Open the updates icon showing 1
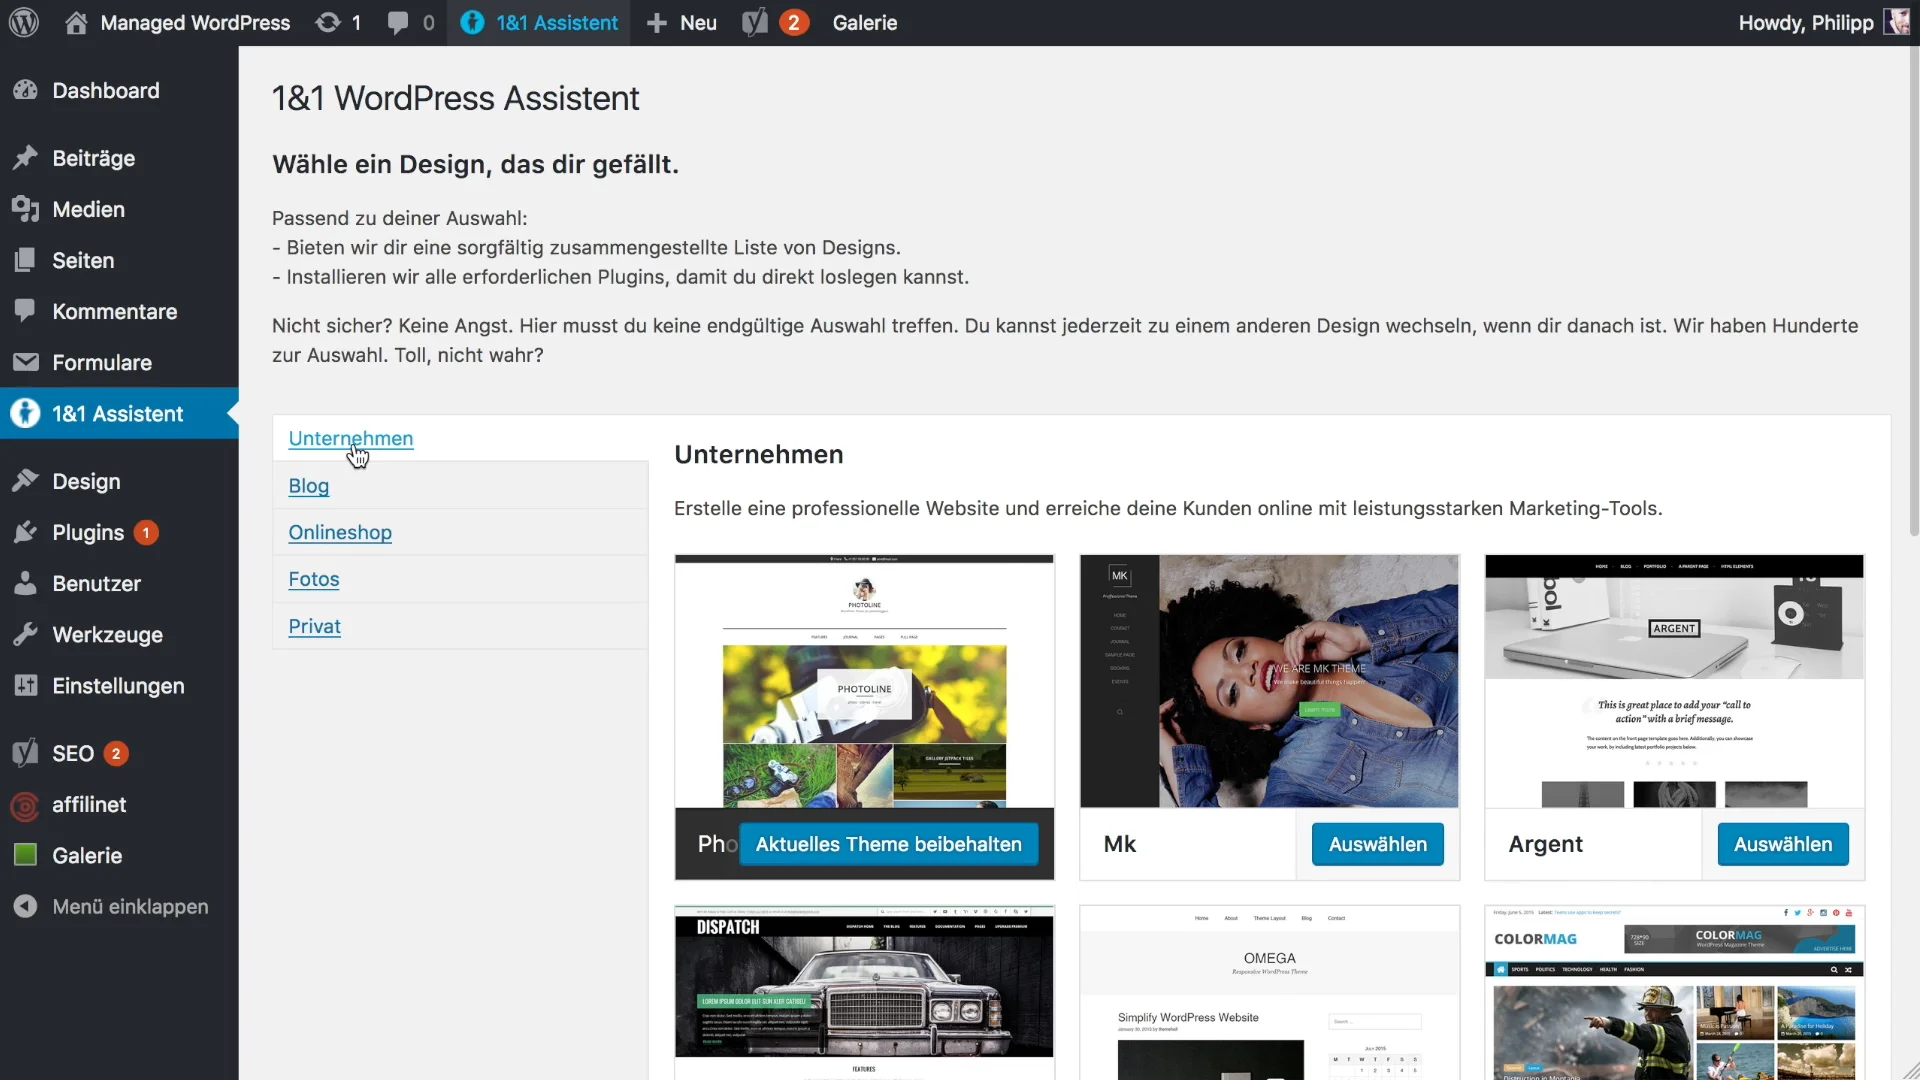 coord(328,22)
